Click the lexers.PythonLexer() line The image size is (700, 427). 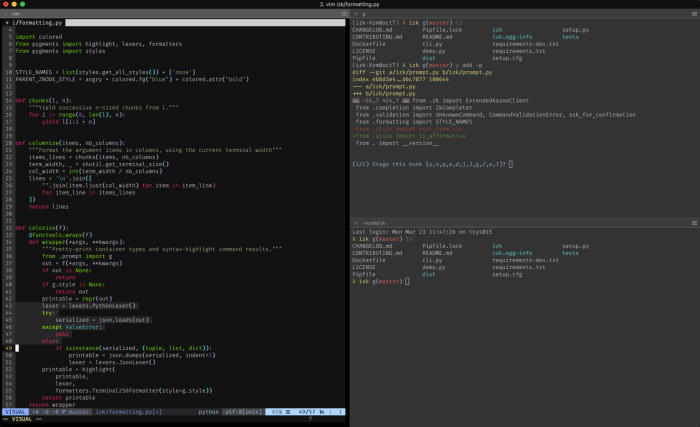click(x=89, y=306)
